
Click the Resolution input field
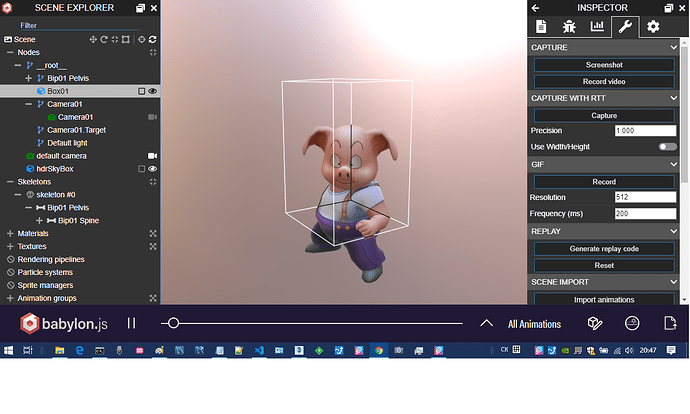pos(645,197)
